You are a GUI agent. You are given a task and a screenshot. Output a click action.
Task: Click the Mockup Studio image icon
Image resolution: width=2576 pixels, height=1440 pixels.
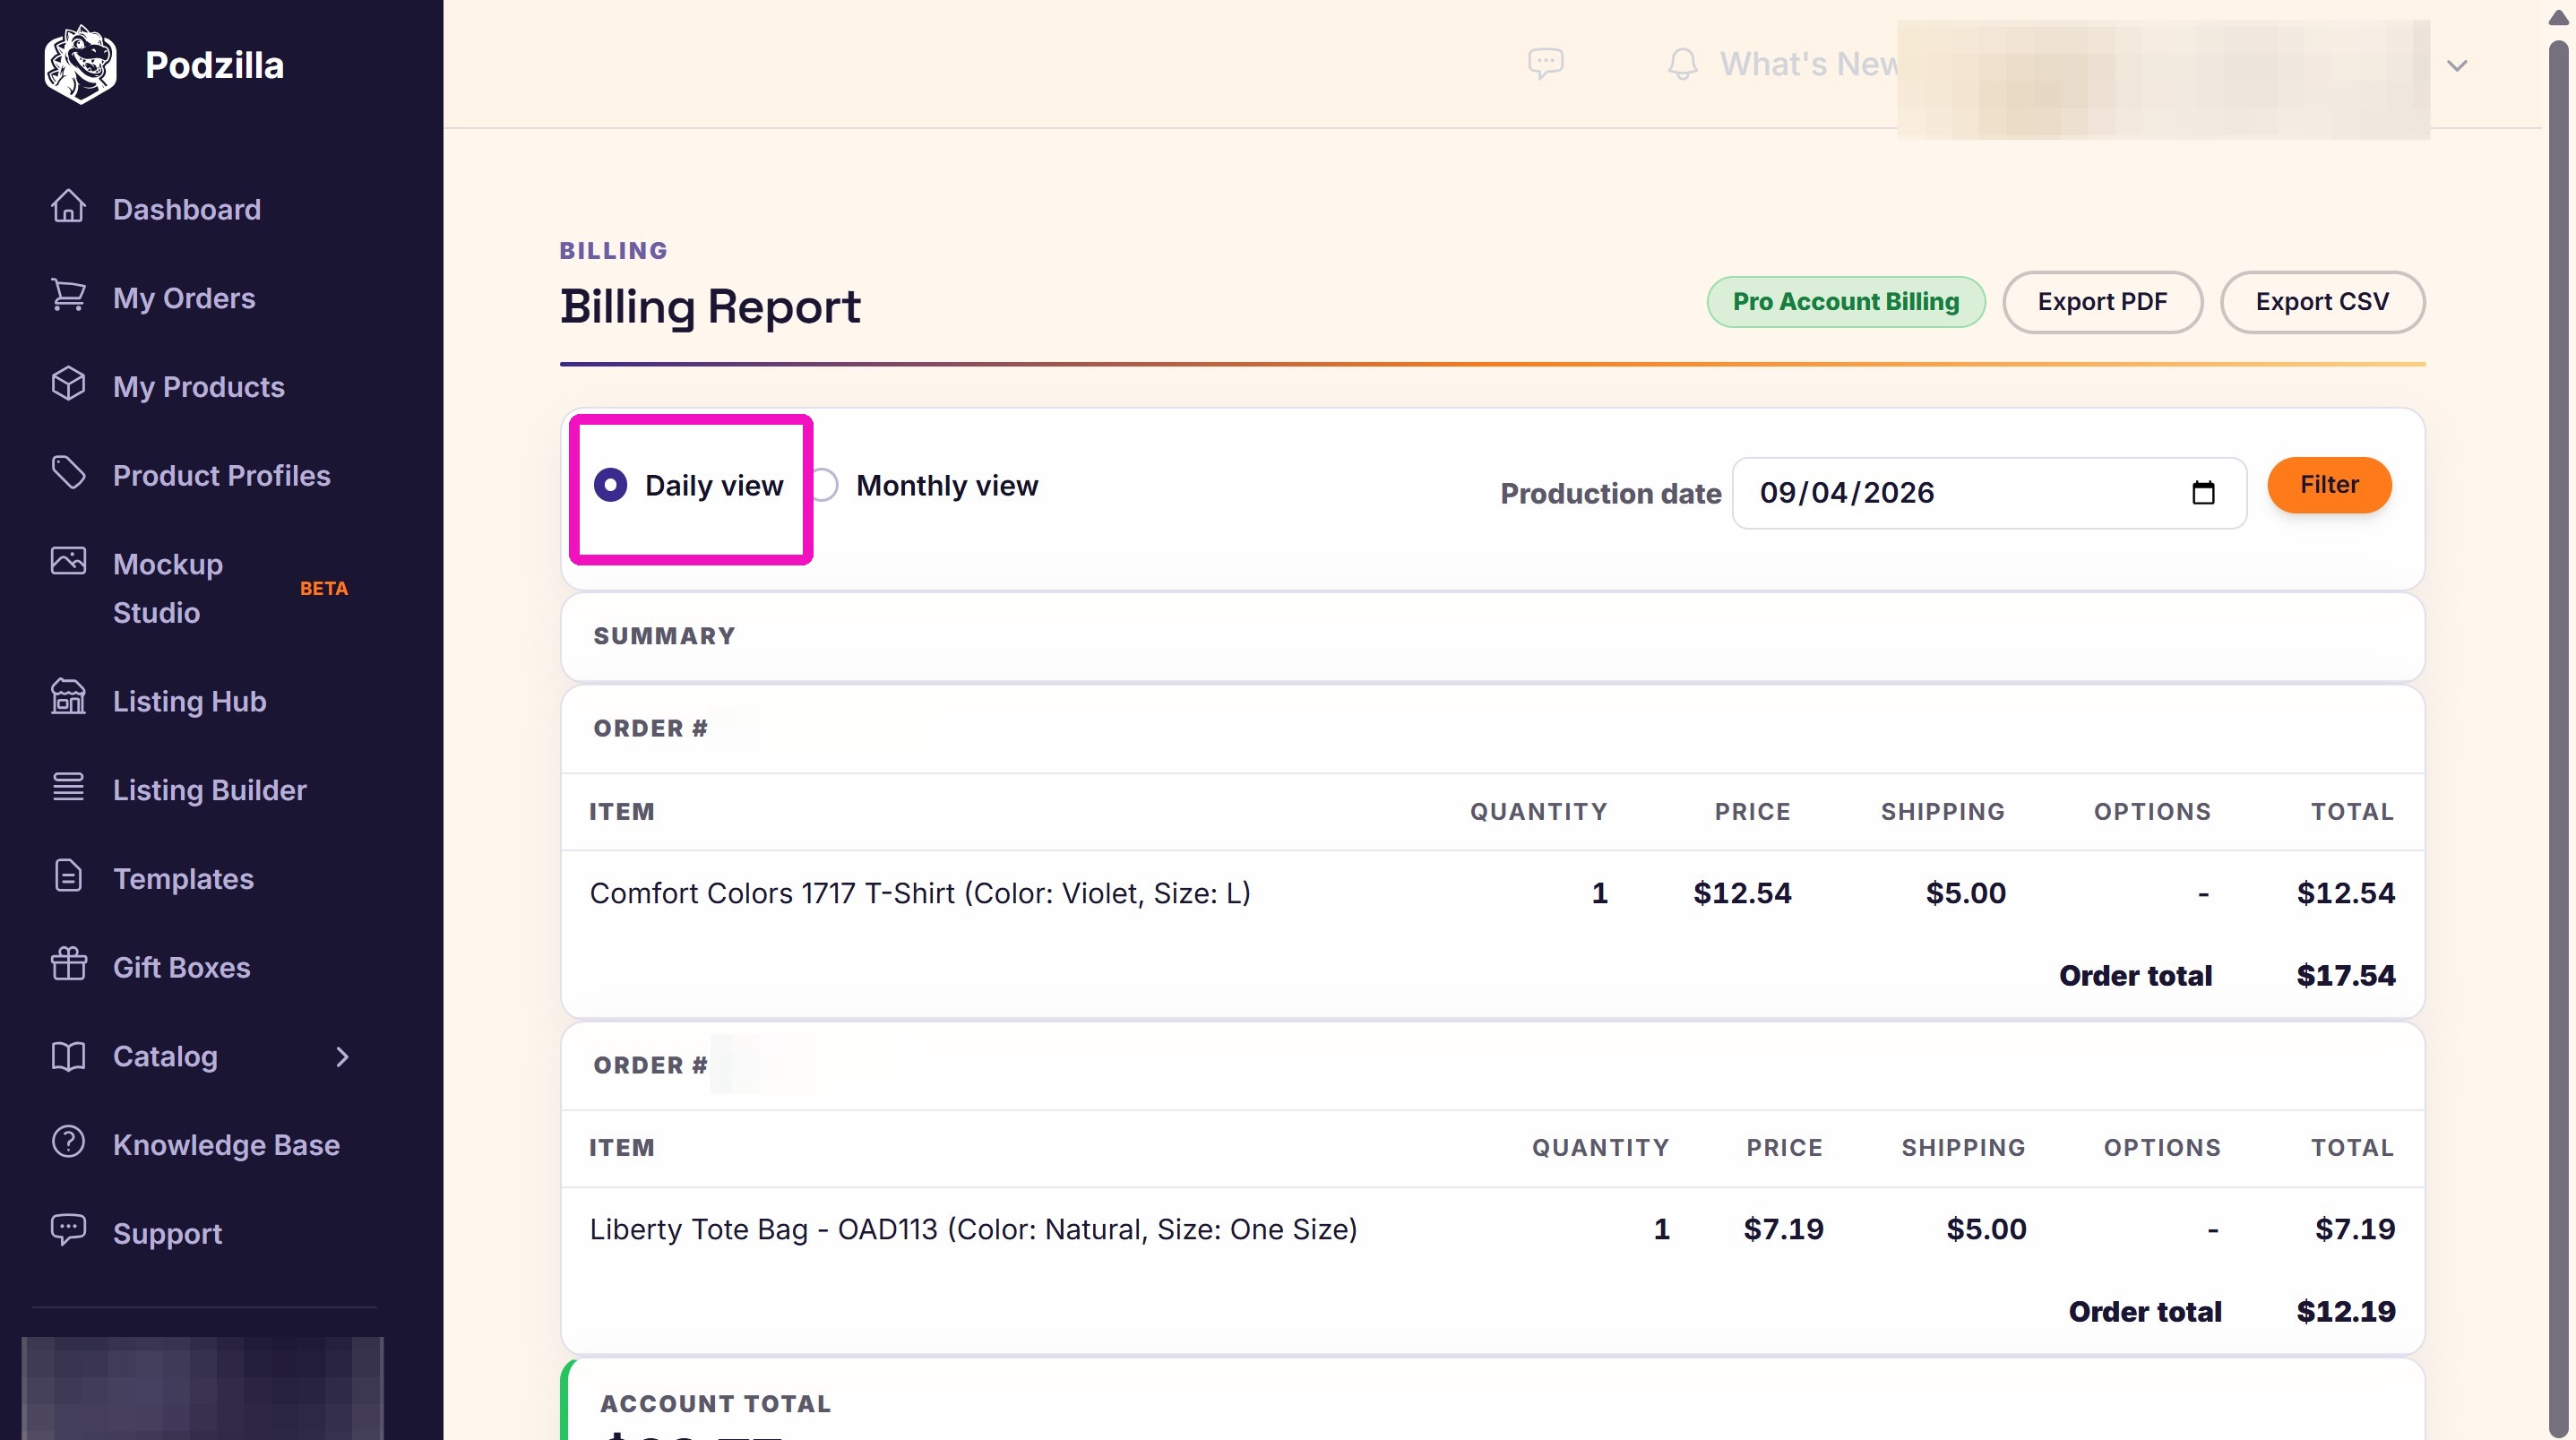coord(68,560)
